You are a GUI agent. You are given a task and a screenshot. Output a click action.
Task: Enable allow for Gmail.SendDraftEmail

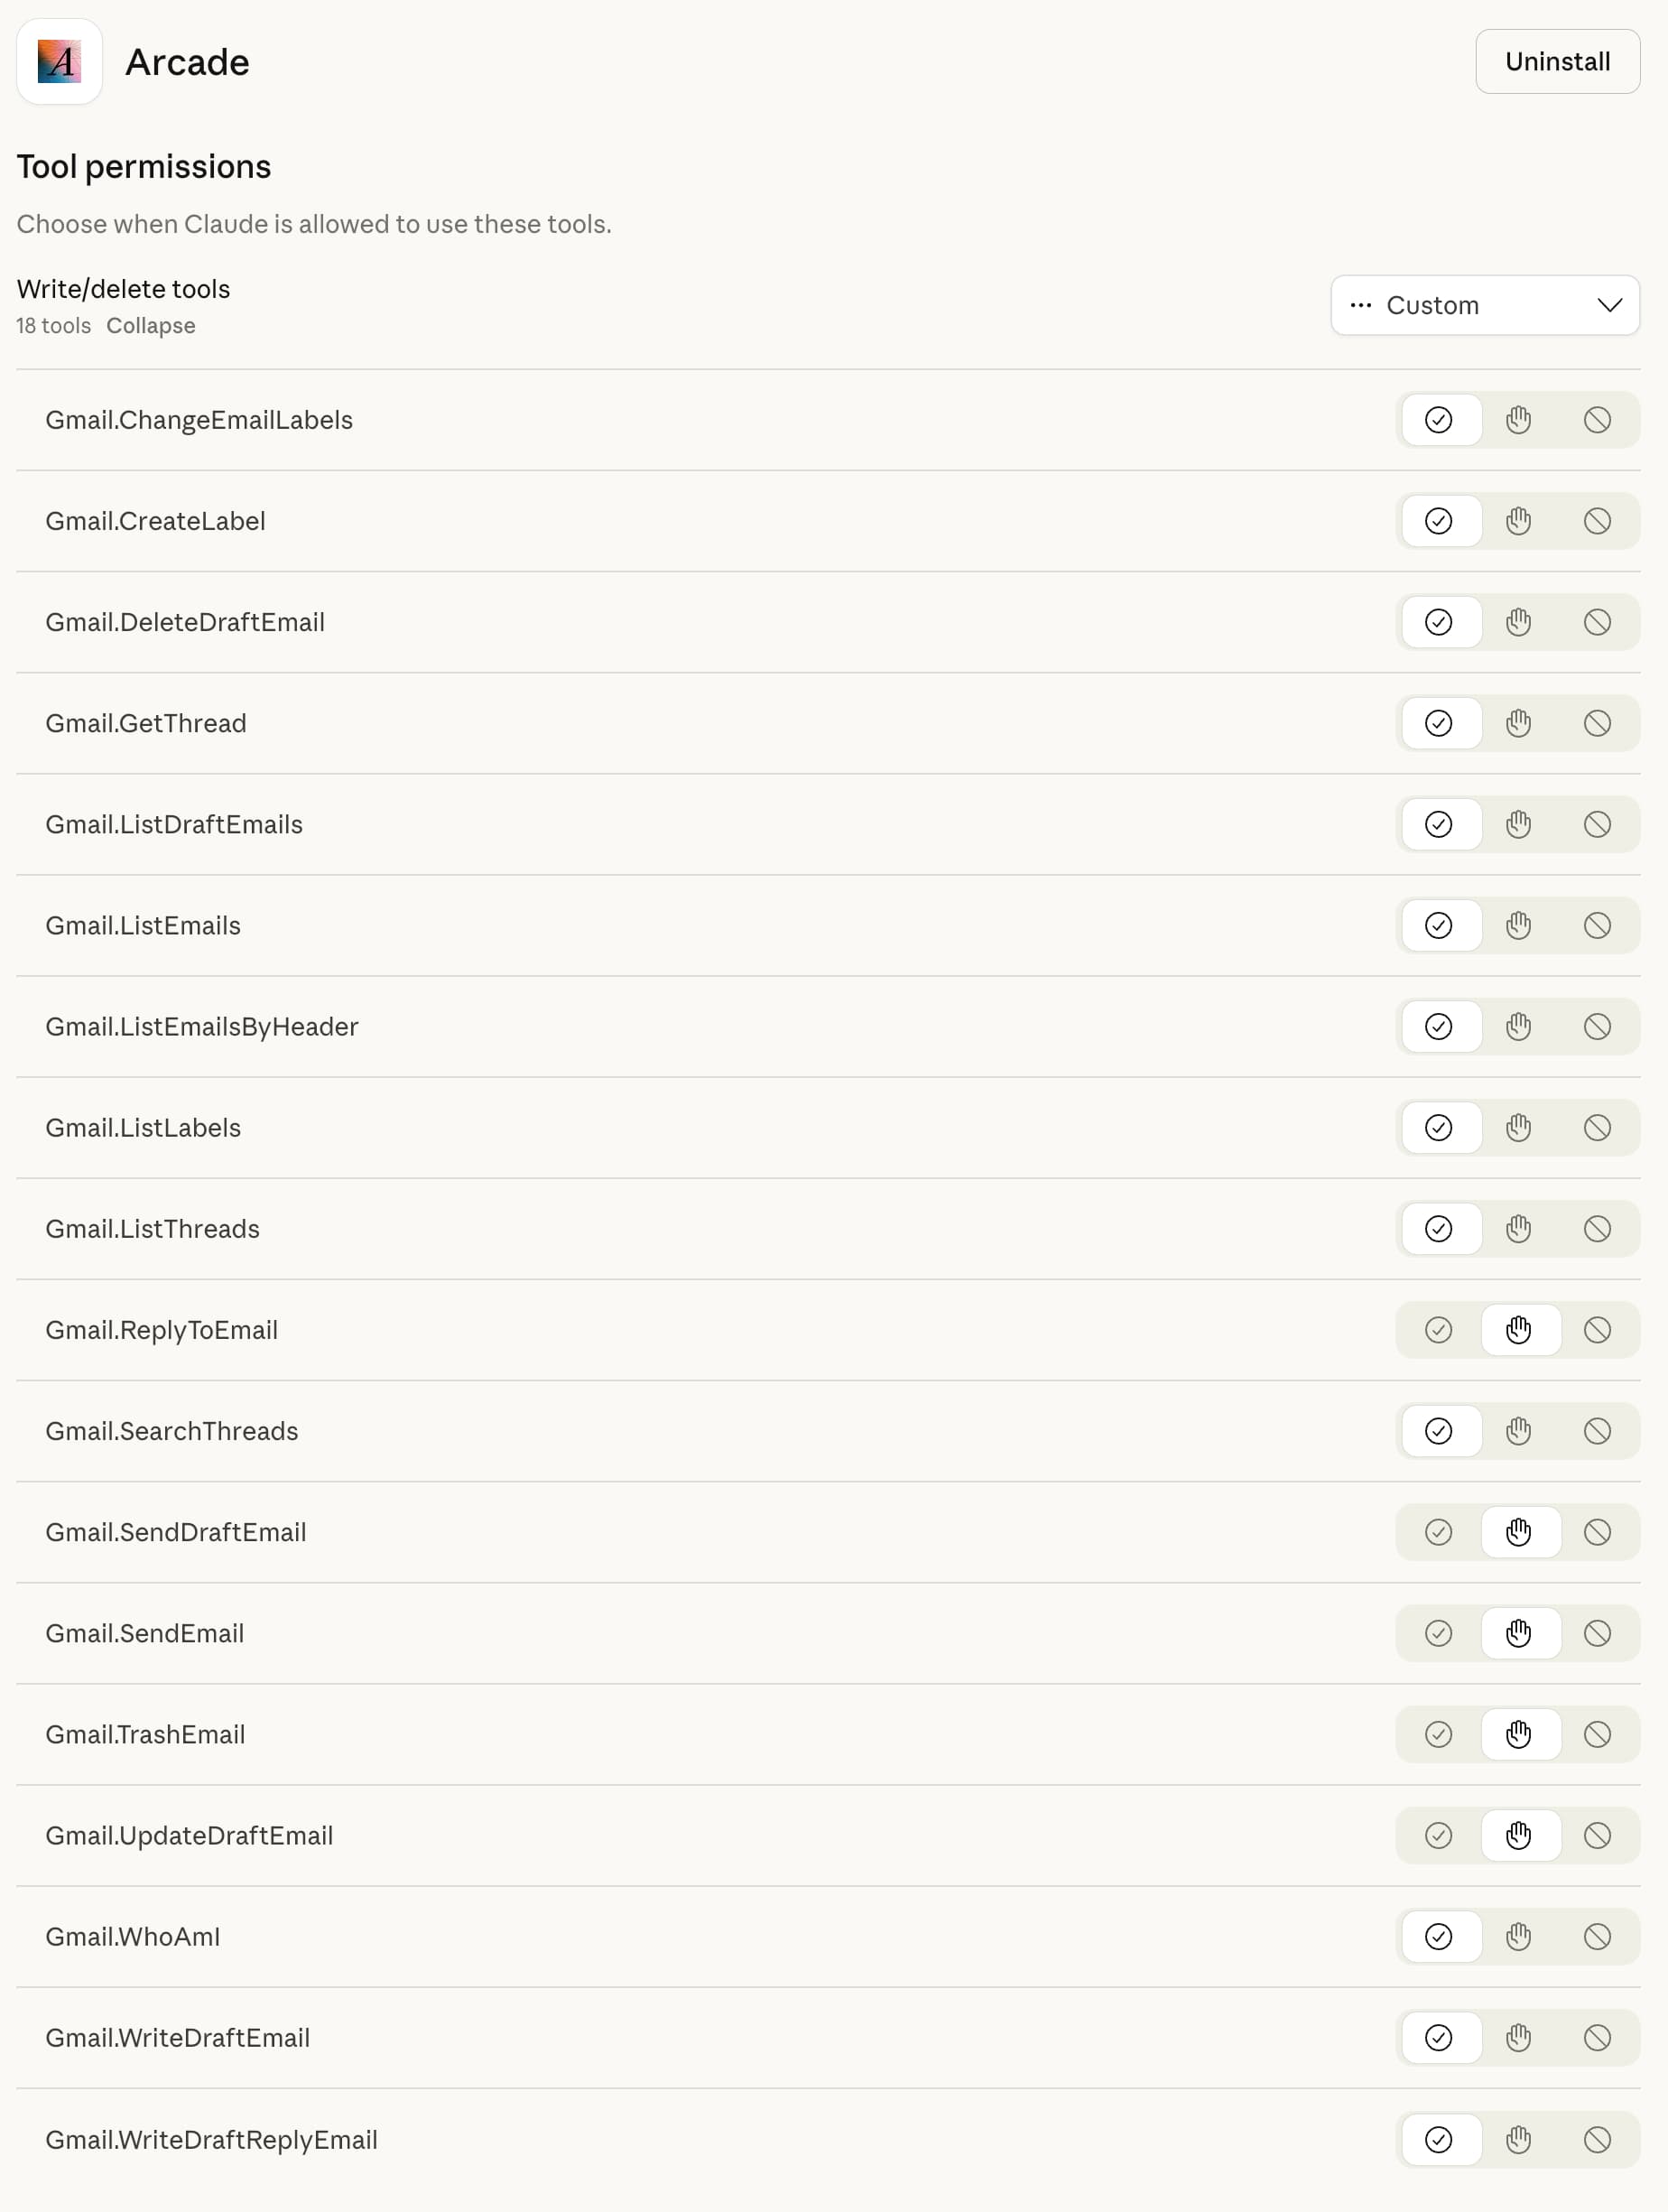click(1440, 1532)
